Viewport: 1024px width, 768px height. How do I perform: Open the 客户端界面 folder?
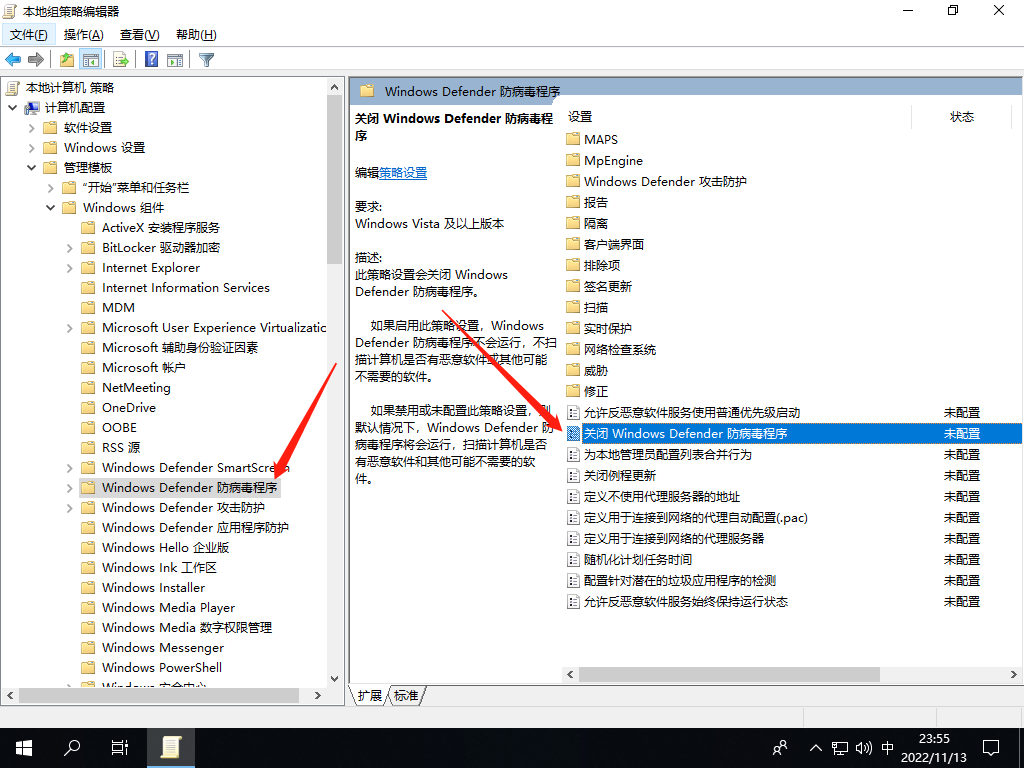click(x=605, y=244)
